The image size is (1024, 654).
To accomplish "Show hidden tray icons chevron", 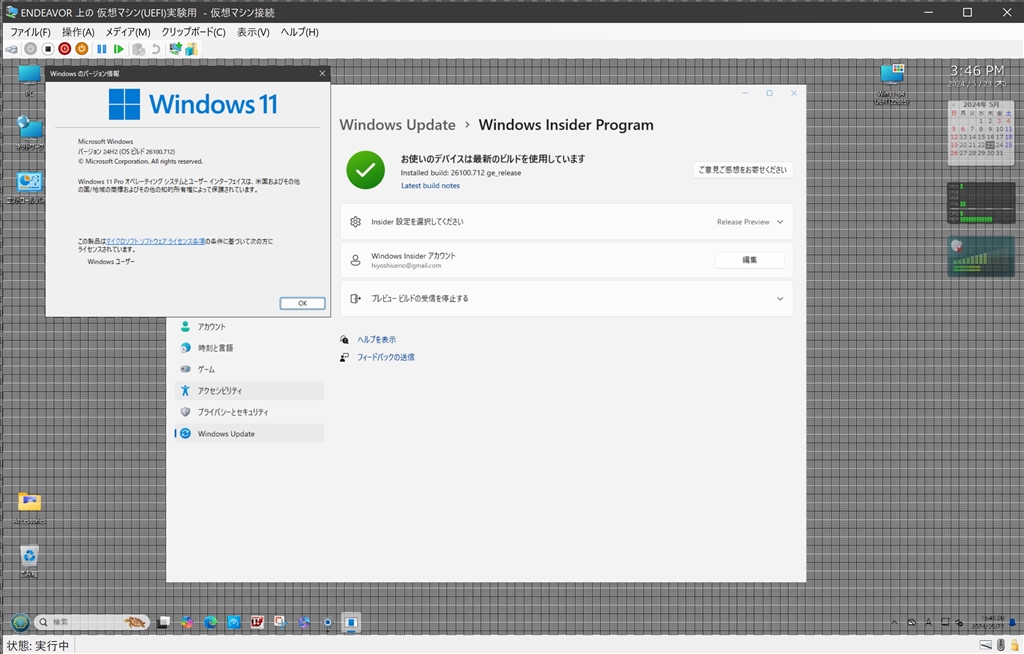I will 894,623.
